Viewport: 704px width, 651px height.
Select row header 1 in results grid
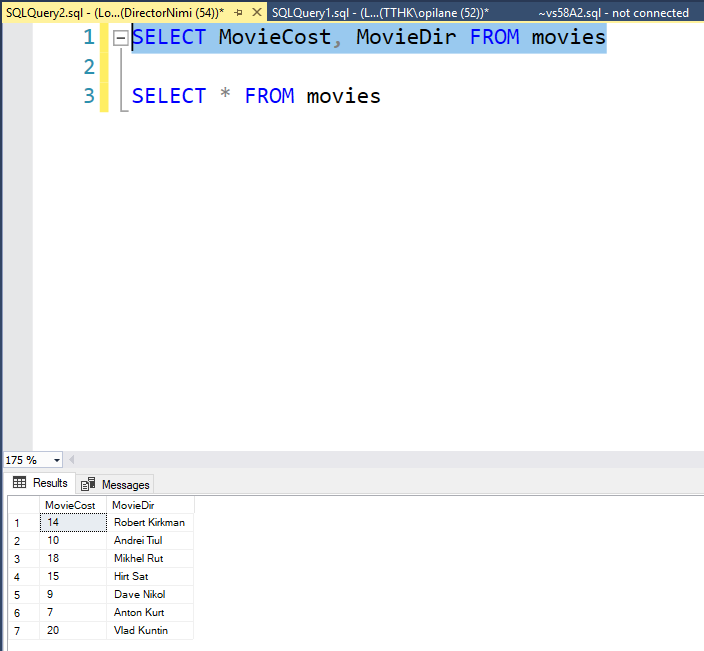(19, 523)
